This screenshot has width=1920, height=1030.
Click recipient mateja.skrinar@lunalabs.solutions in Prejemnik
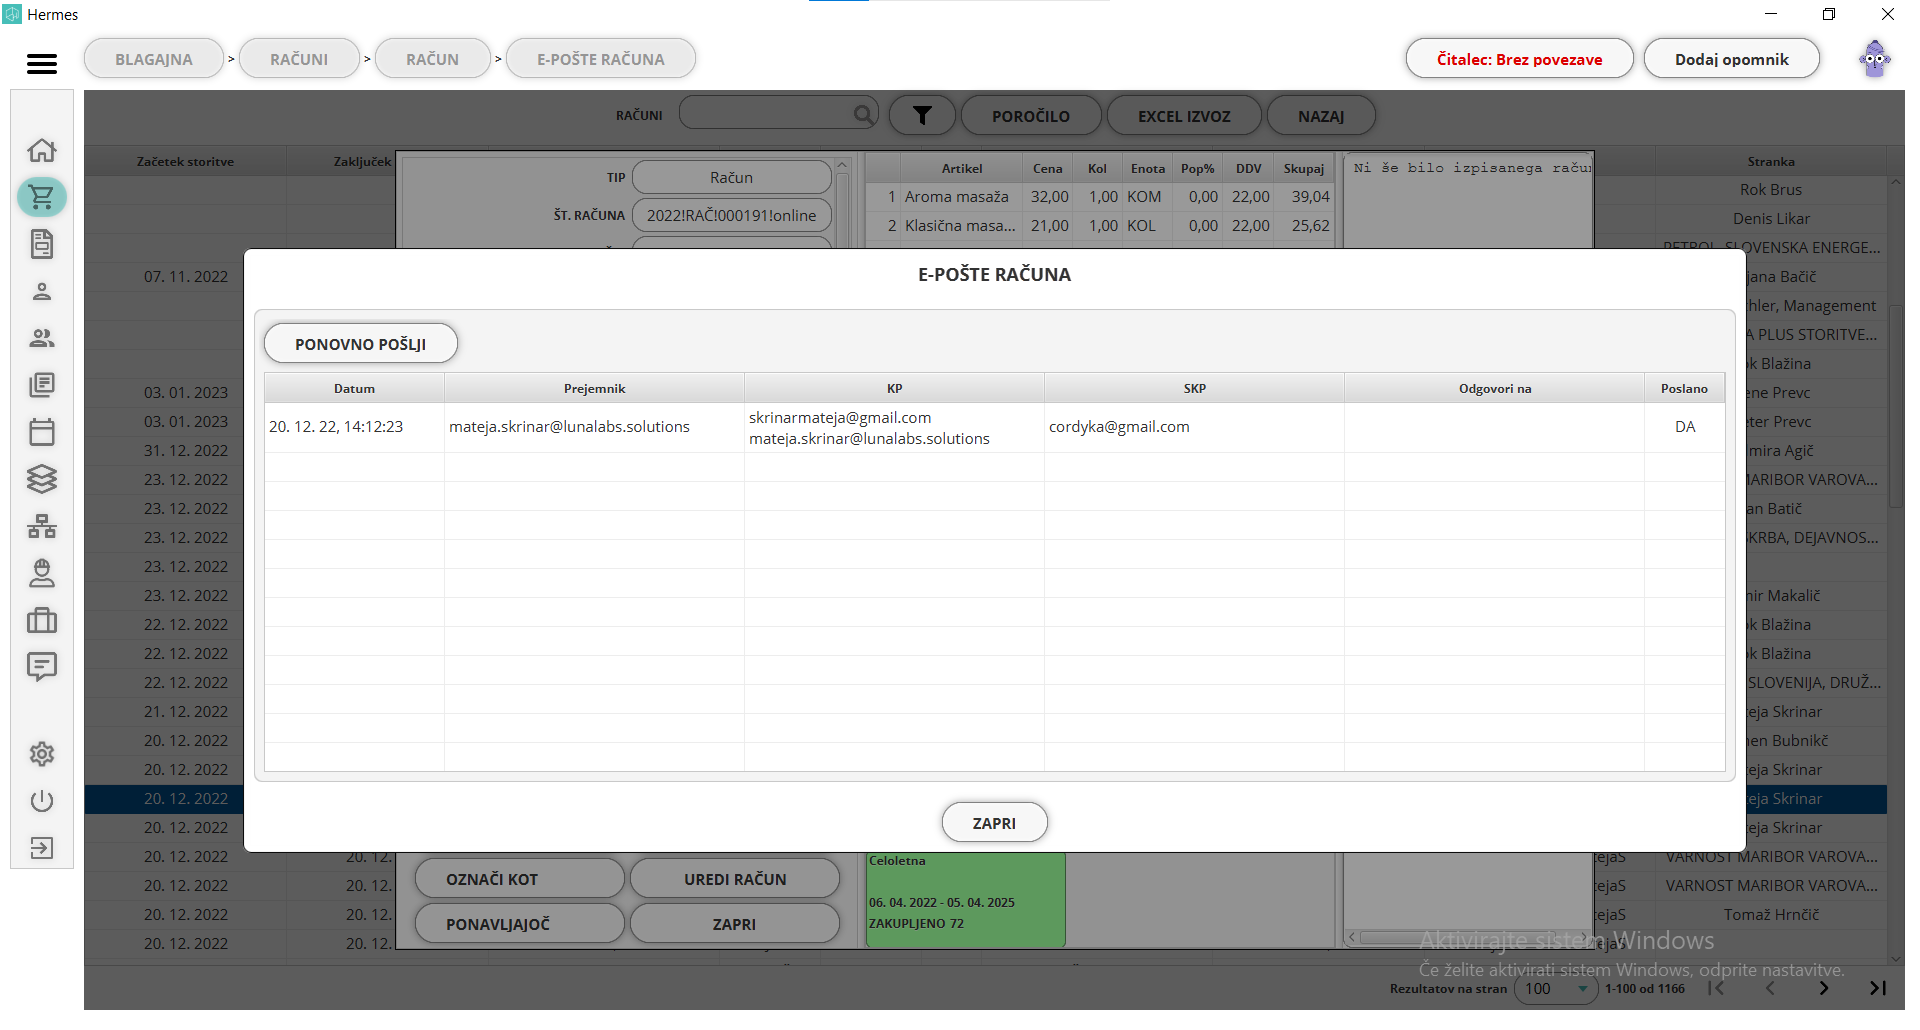coord(569,427)
